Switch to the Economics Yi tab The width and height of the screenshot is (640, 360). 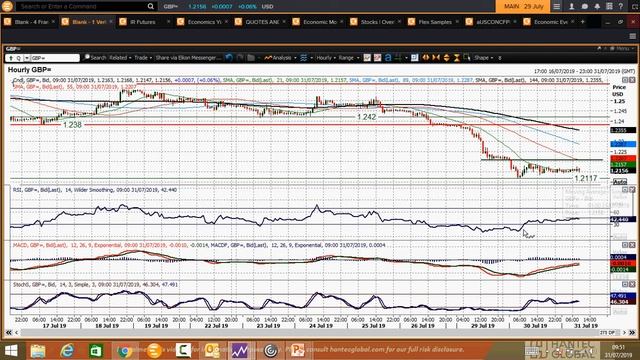click(x=204, y=22)
